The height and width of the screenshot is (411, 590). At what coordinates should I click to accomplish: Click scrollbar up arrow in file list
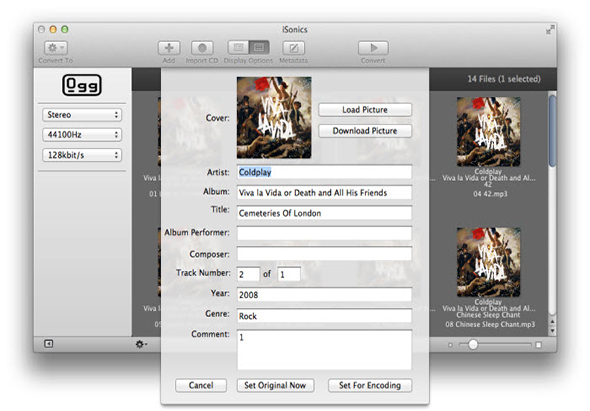click(x=552, y=322)
